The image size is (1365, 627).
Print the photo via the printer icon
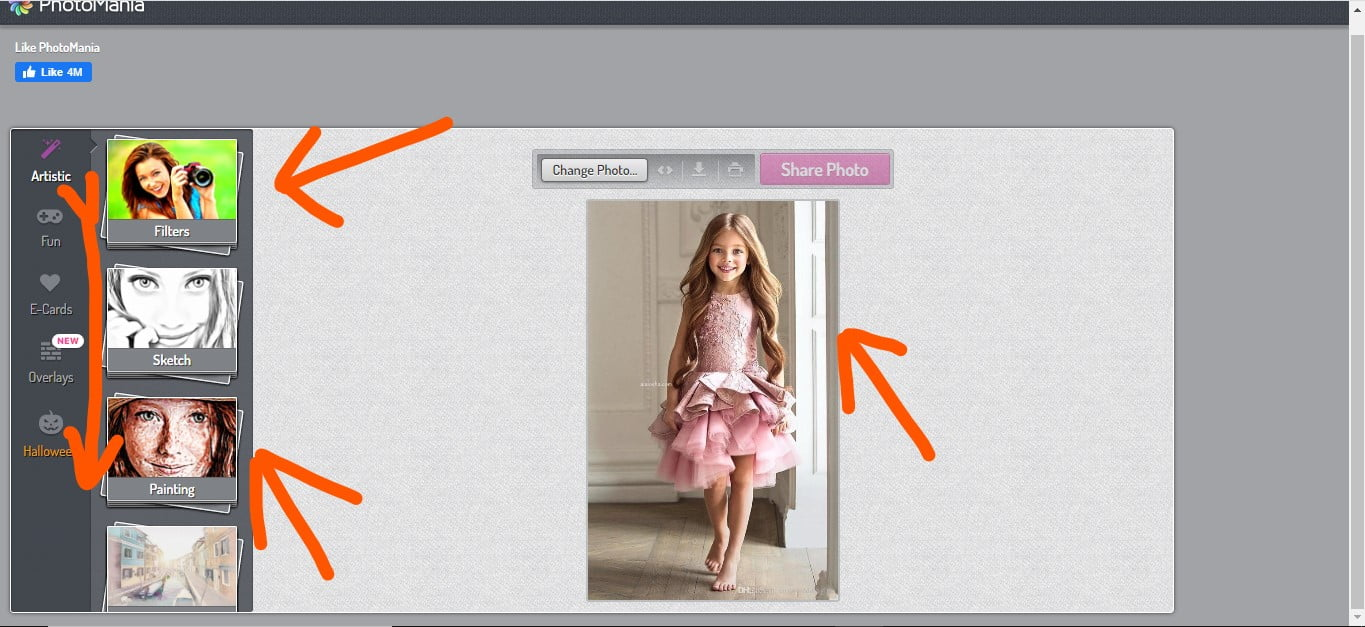736,169
